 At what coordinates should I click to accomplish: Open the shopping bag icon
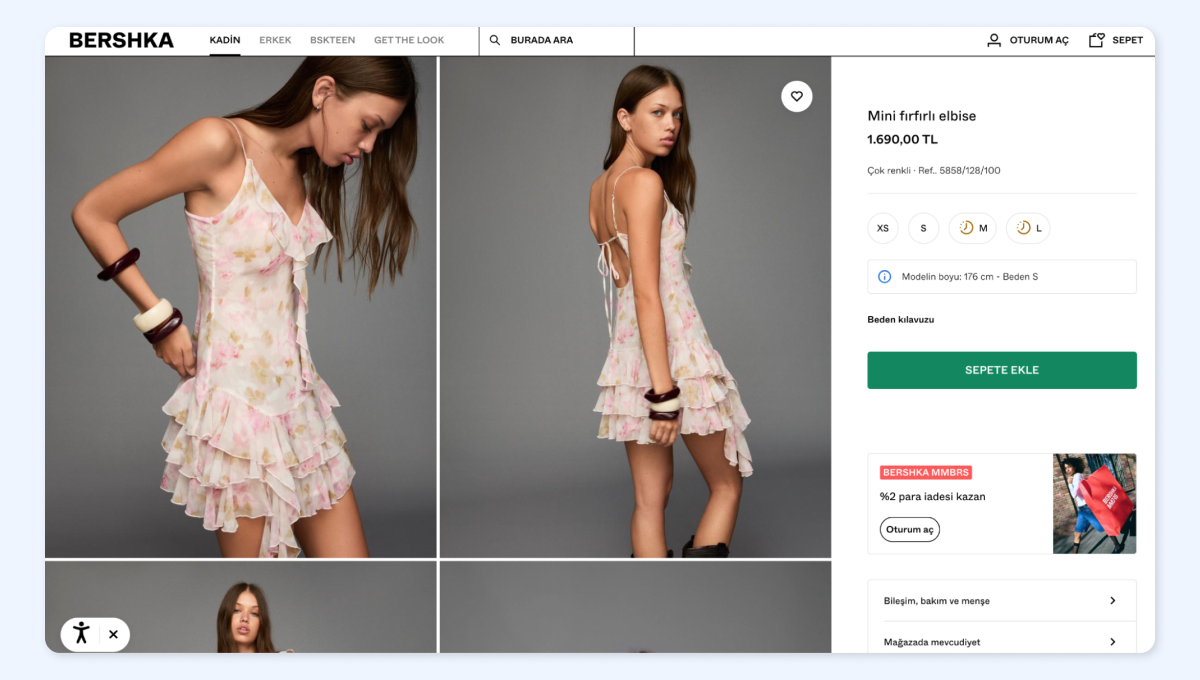1097,41
